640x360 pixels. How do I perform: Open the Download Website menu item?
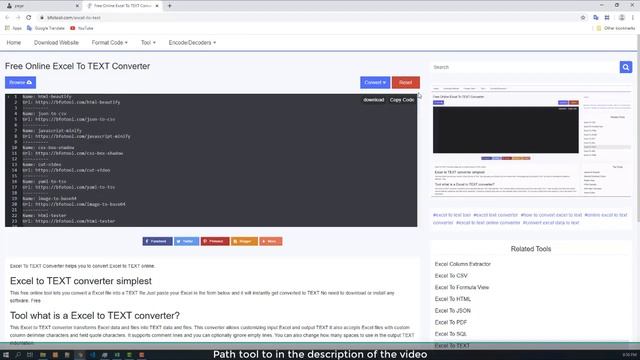click(56, 42)
